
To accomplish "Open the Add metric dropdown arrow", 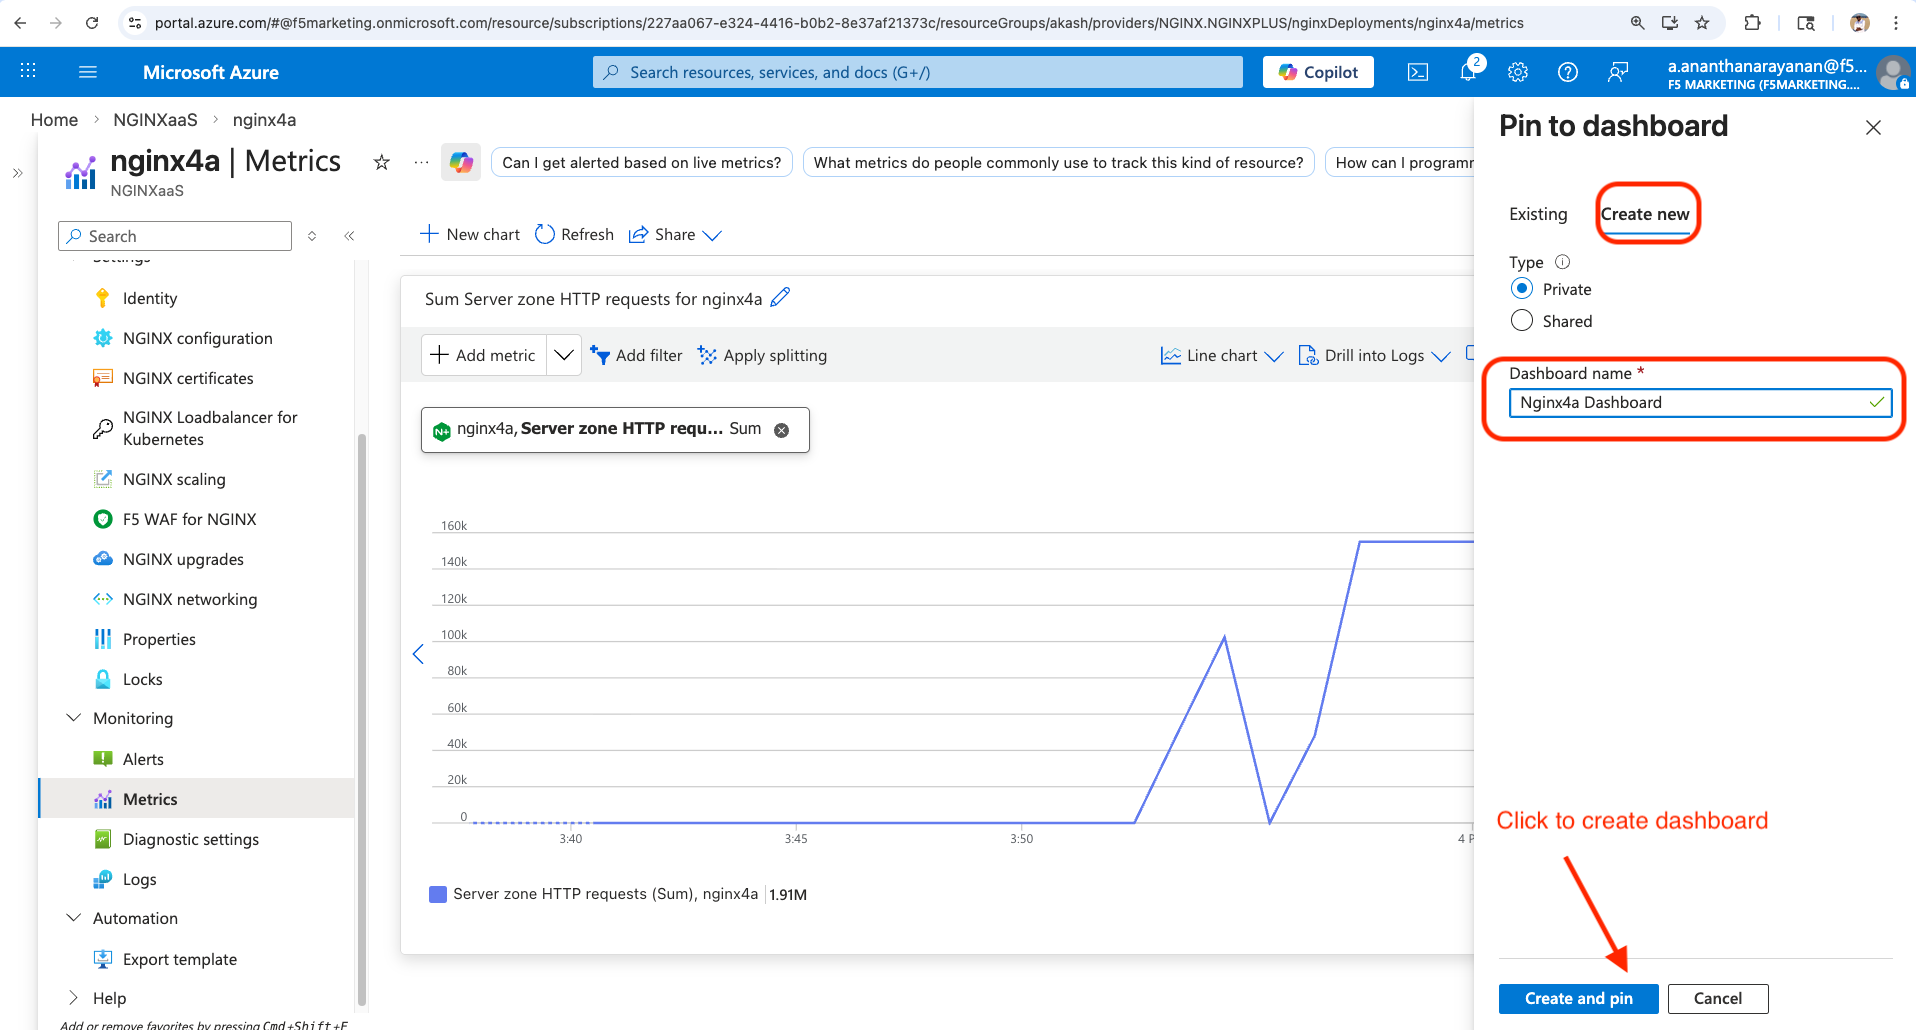I will tap(564, 355).
